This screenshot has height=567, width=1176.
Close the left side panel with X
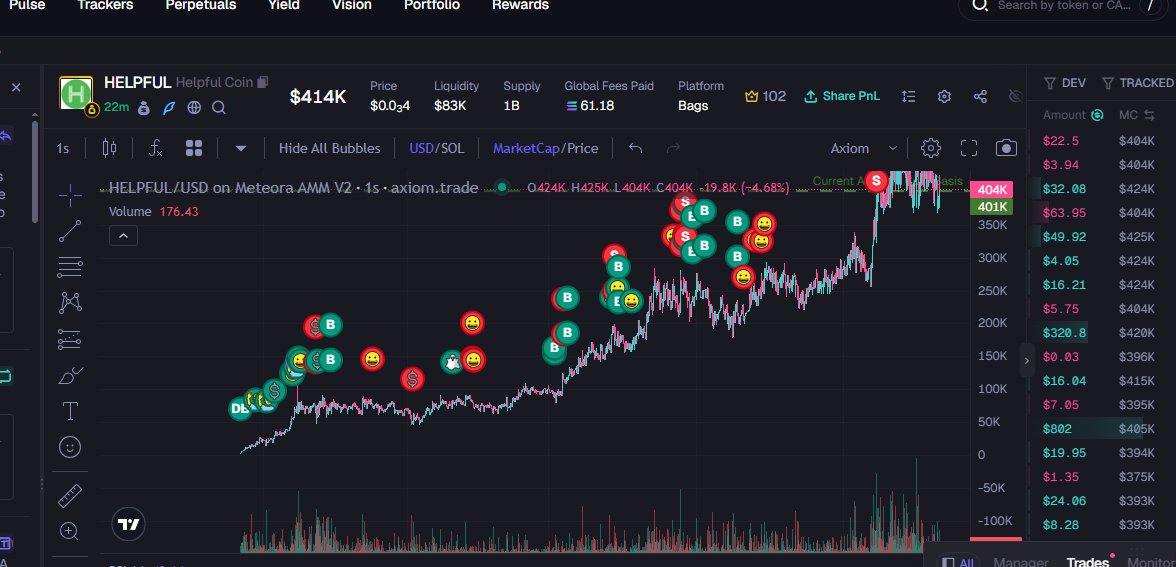coord(16,88)
